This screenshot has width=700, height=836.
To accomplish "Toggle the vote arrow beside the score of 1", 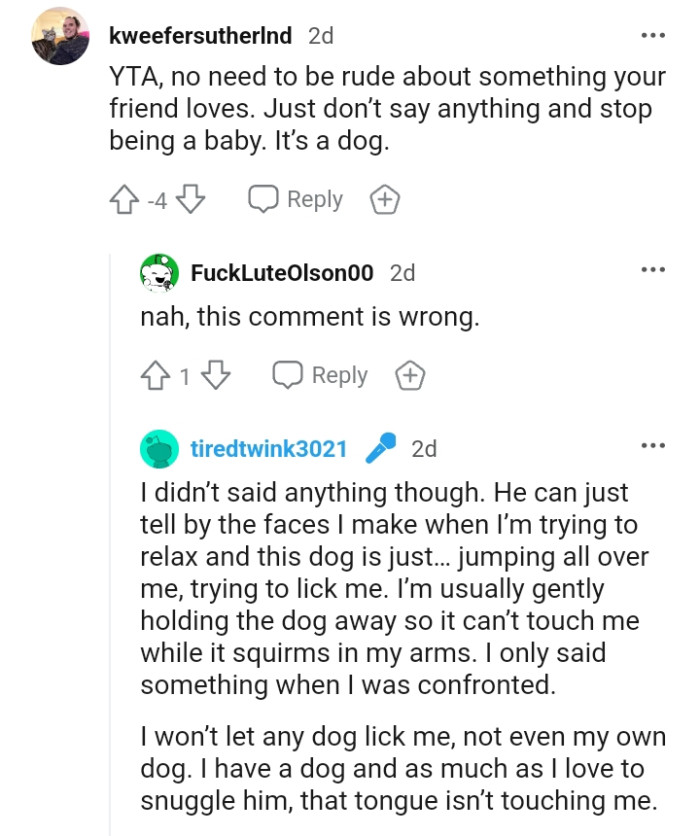I will point(153,375).
